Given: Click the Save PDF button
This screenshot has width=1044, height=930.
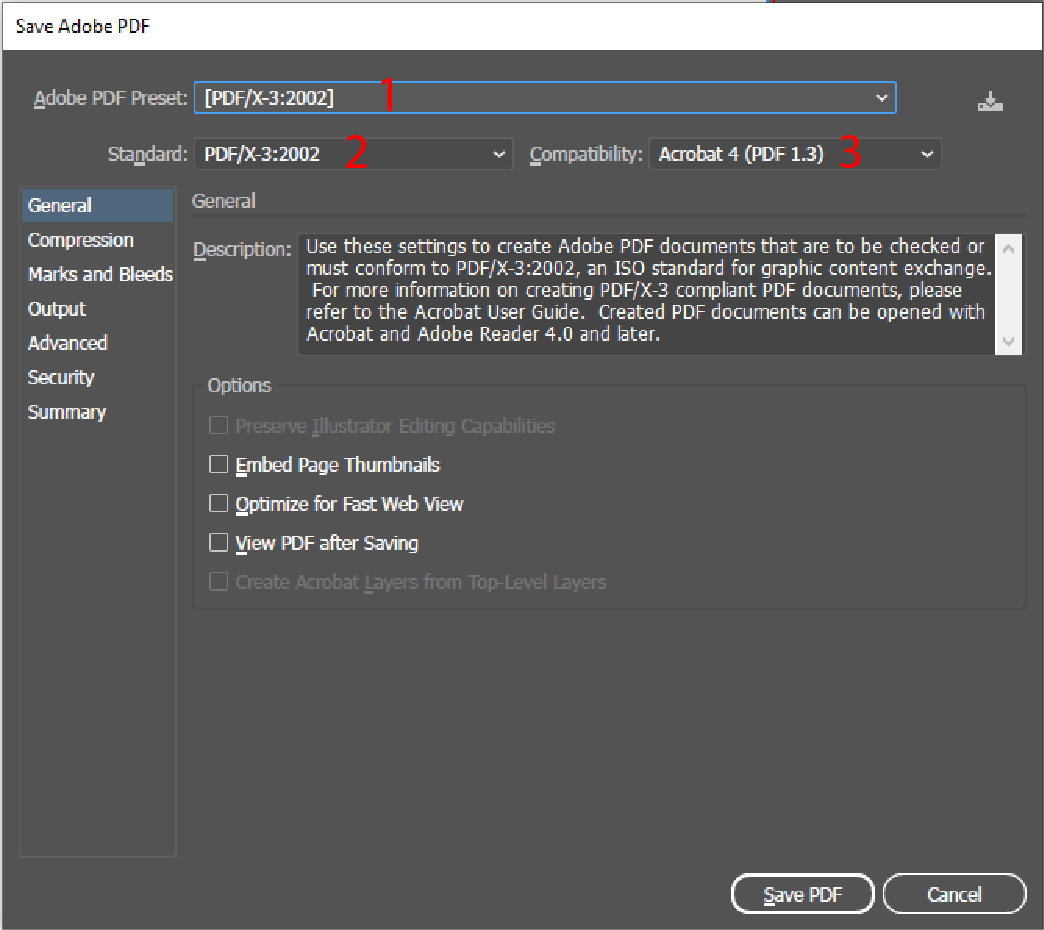Looking at the screenshot, I should click(x=802, y=894).
